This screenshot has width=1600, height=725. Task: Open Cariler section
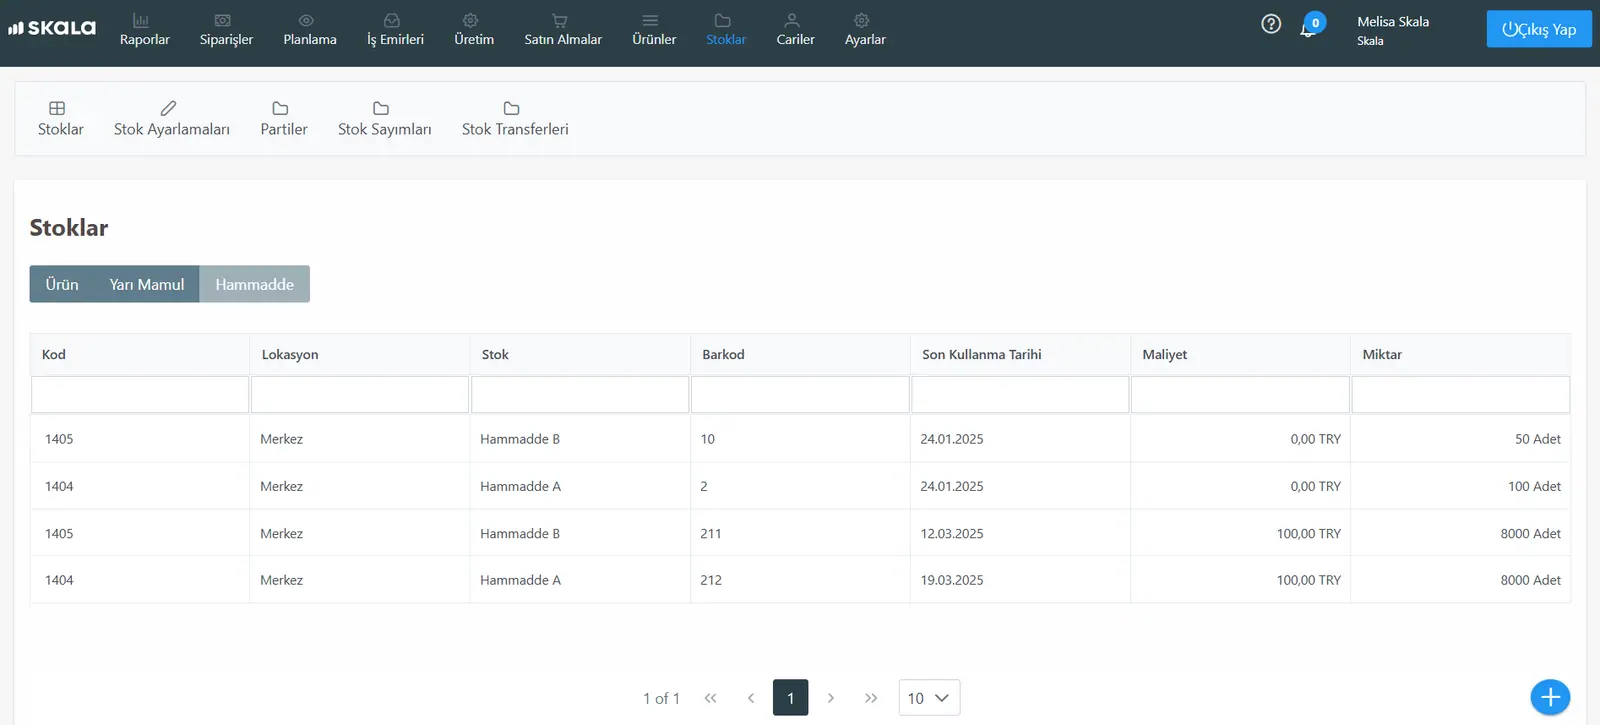[x=795, y=30]
